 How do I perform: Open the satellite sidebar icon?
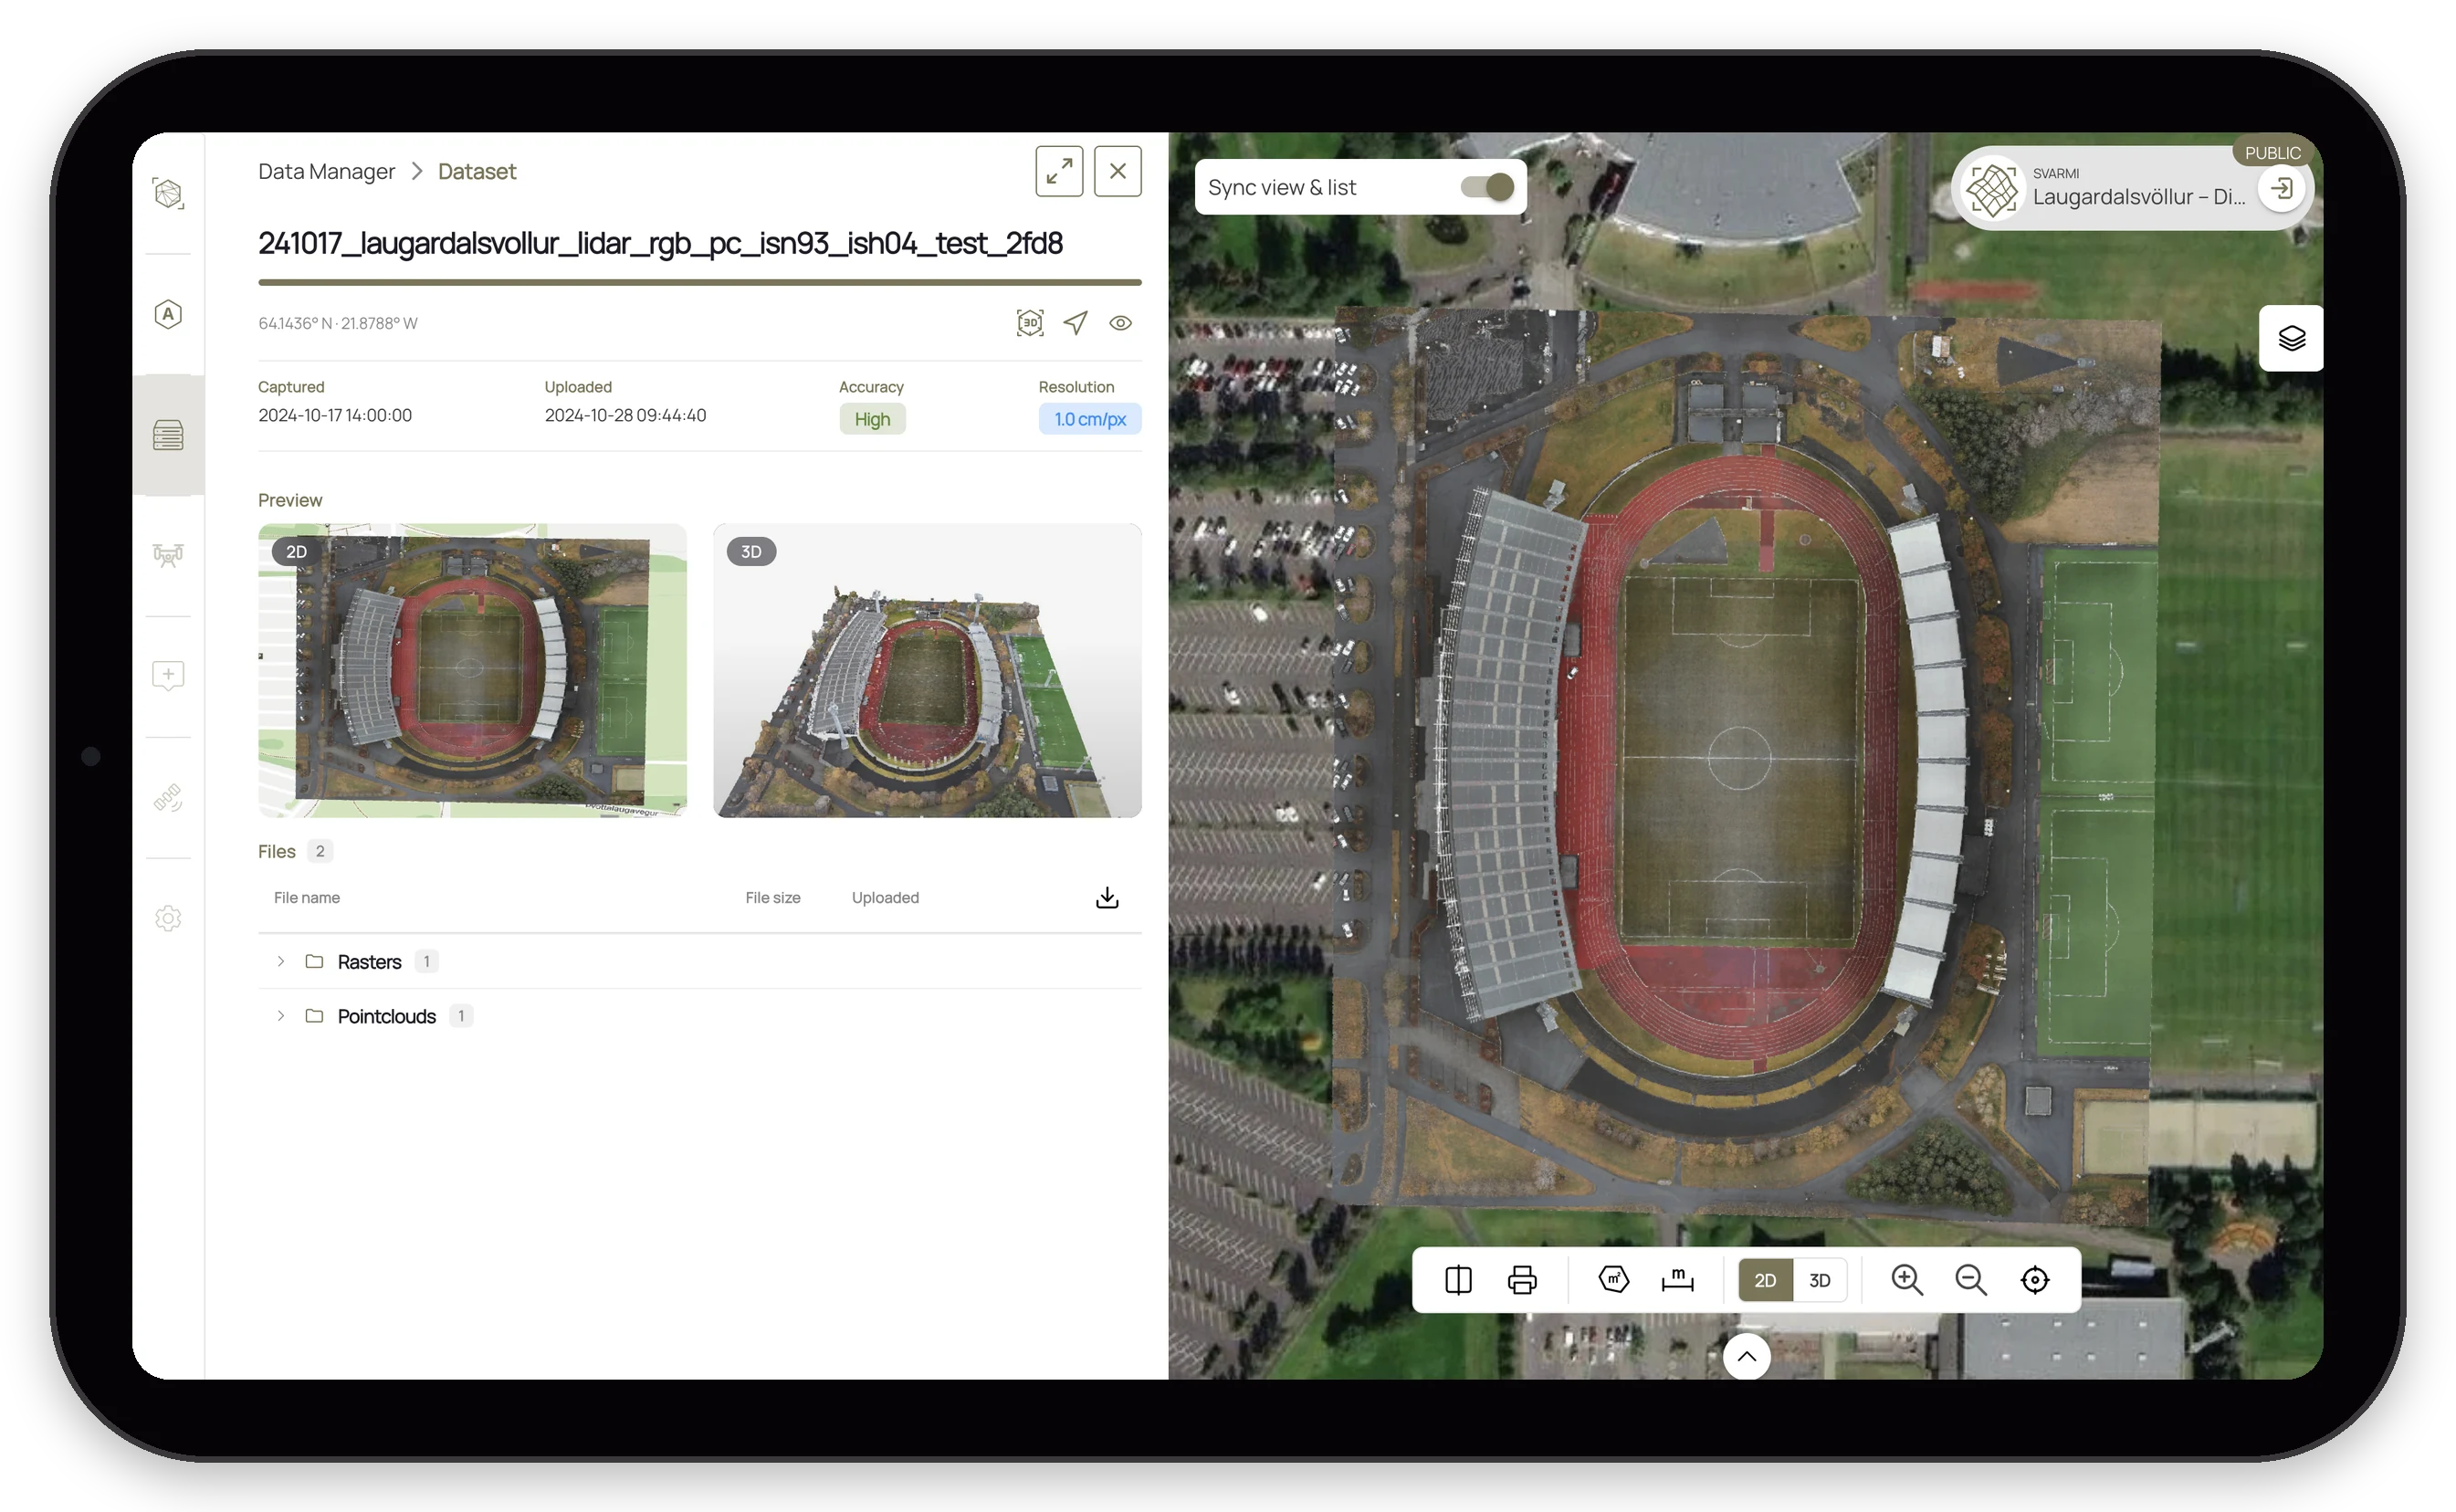pyautogui.click(x=168, y=797)
